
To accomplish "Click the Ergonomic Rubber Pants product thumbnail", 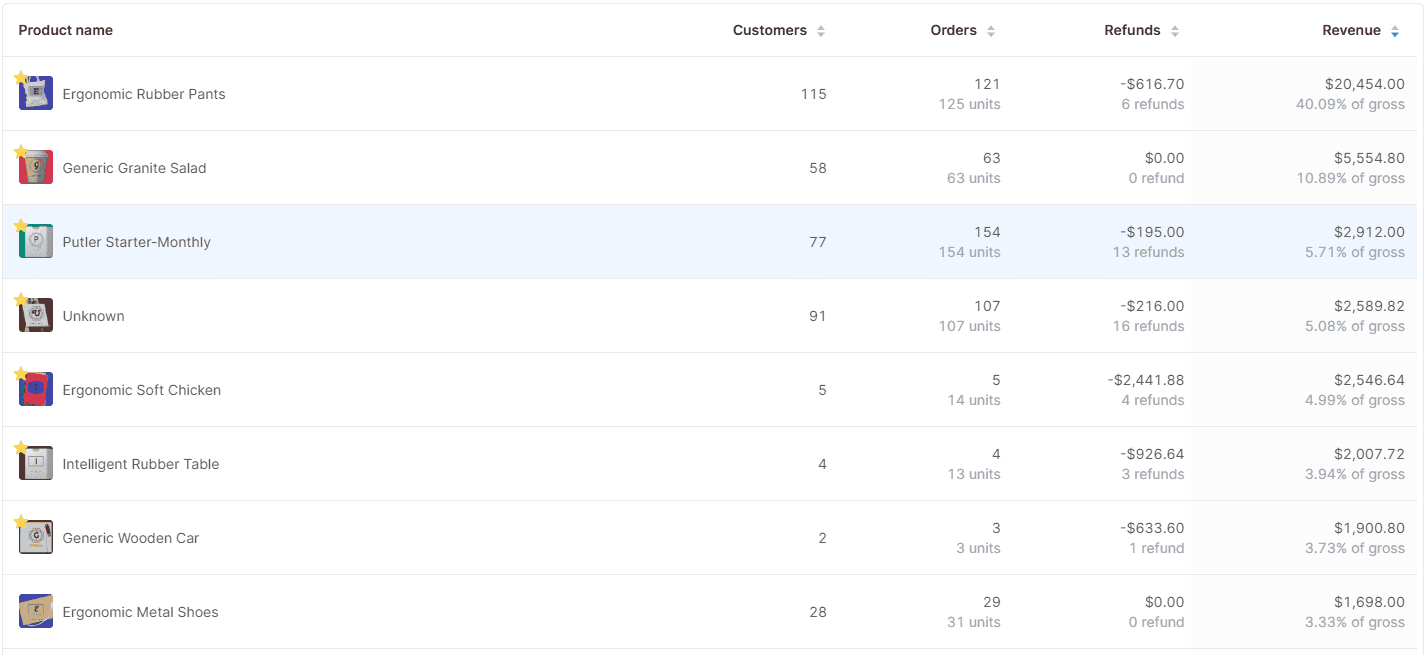I will [37, 95].
